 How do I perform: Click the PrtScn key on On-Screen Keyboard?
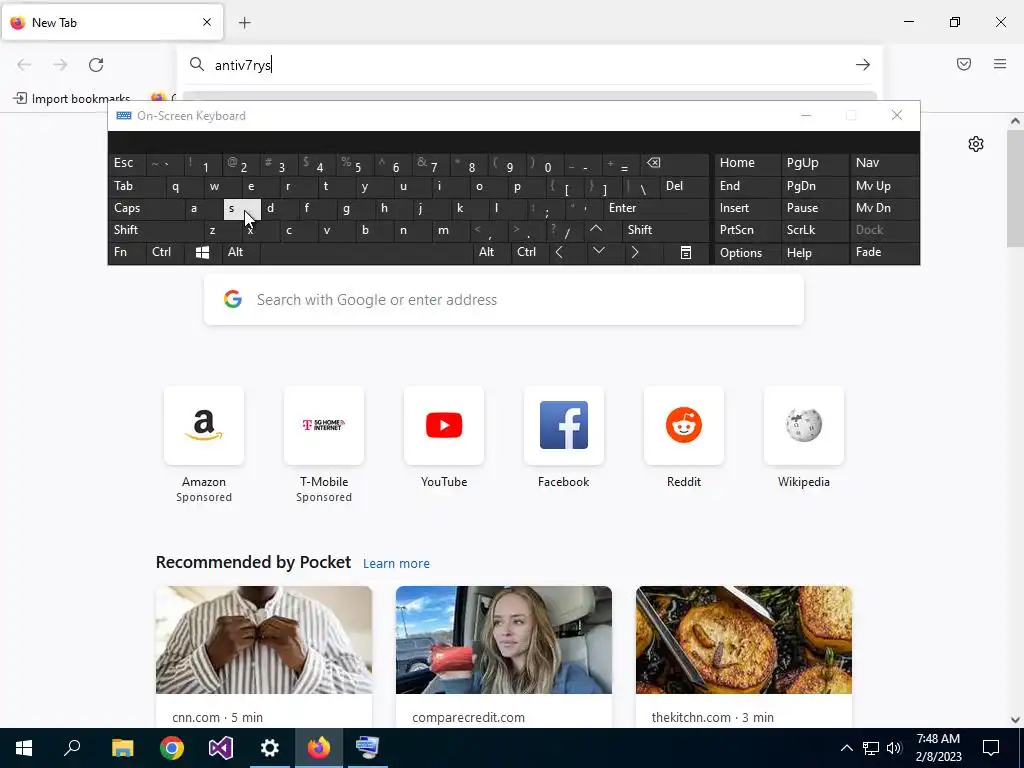click(x=746, y=230)
